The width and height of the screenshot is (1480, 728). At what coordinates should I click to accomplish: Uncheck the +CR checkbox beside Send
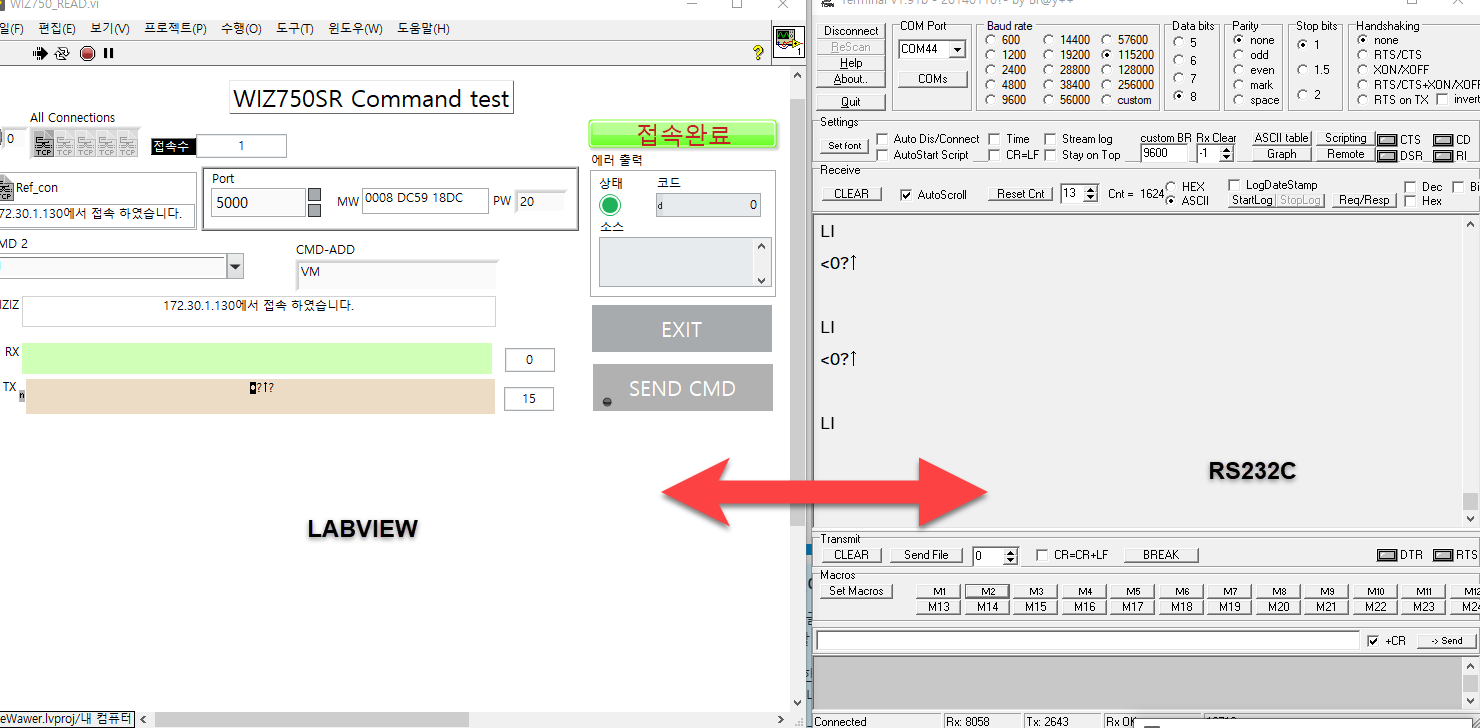point(1373,641)
